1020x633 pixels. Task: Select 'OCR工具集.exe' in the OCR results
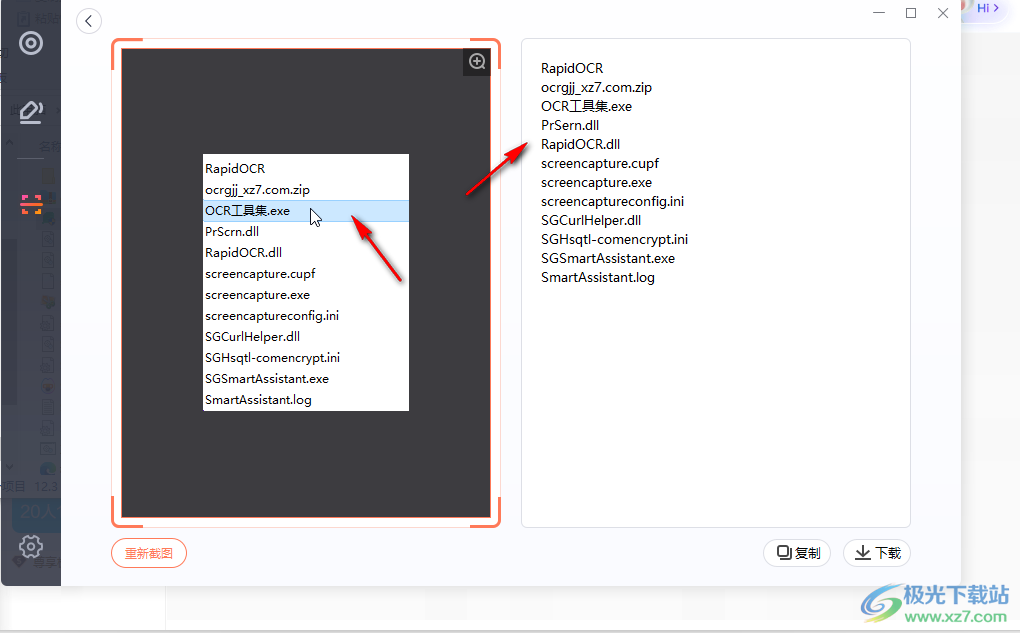(586, 106)
